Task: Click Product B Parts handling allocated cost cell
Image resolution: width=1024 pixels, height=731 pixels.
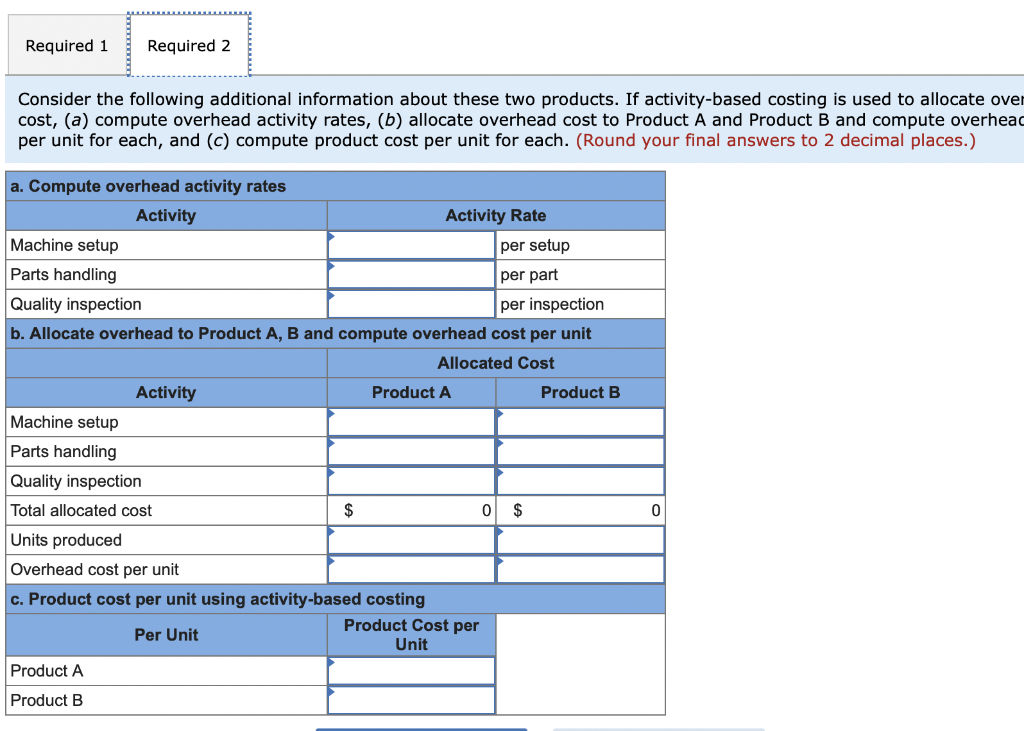Action: [x=580, y=451]
